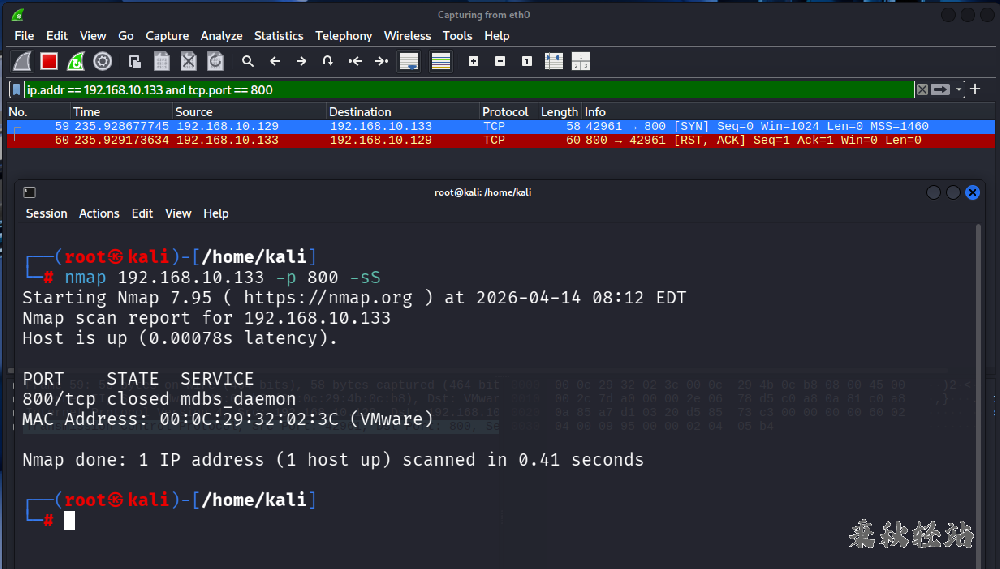Viewport: 1000px width, 569px height.
Task: Sort packets by the Protocol column header
Action: [505, 112]
